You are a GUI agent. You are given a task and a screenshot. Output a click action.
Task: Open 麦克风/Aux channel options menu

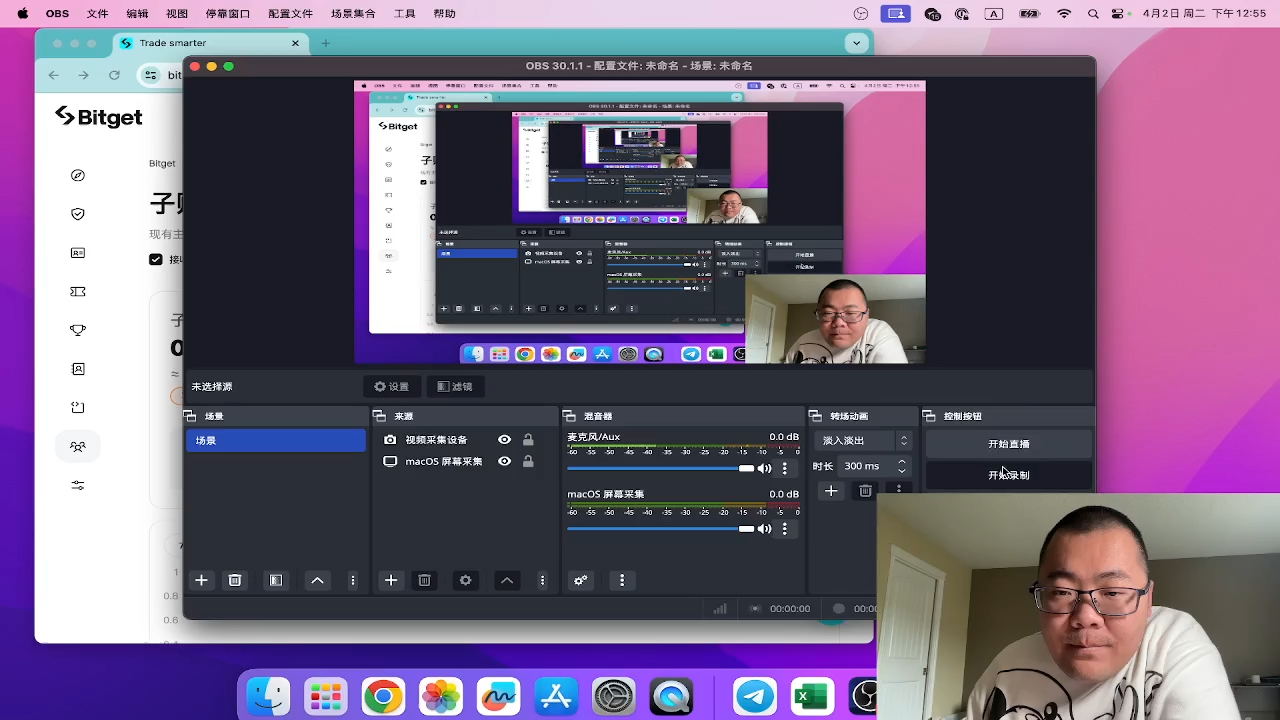(784, 468)
